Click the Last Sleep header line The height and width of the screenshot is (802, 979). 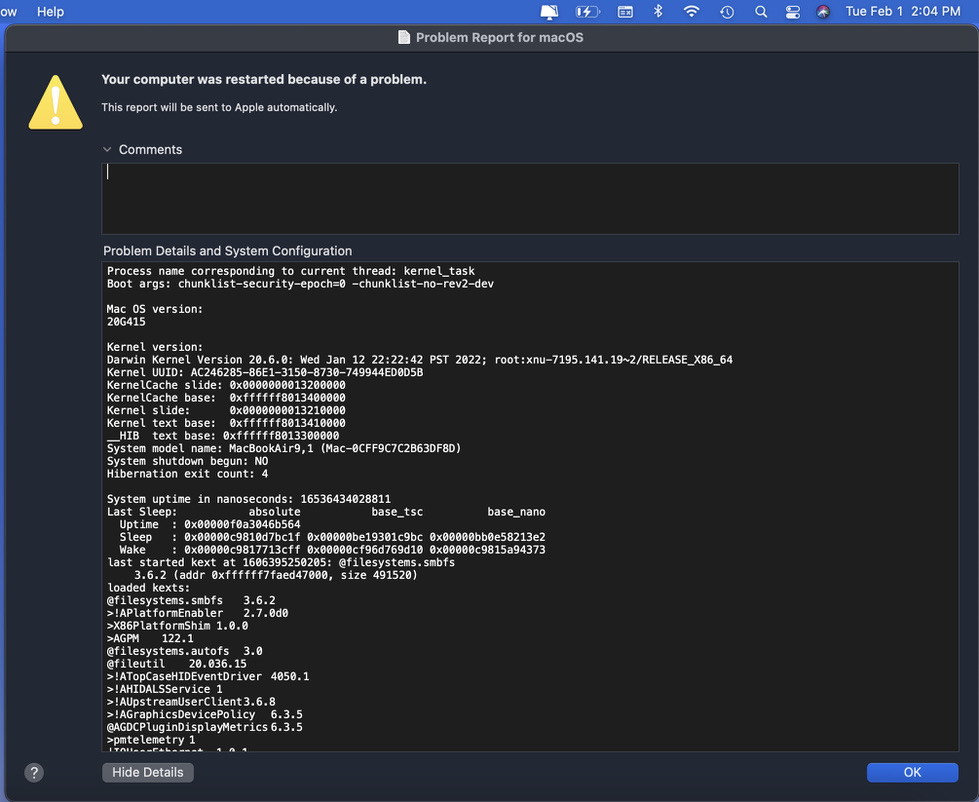[x=326, y=512]
